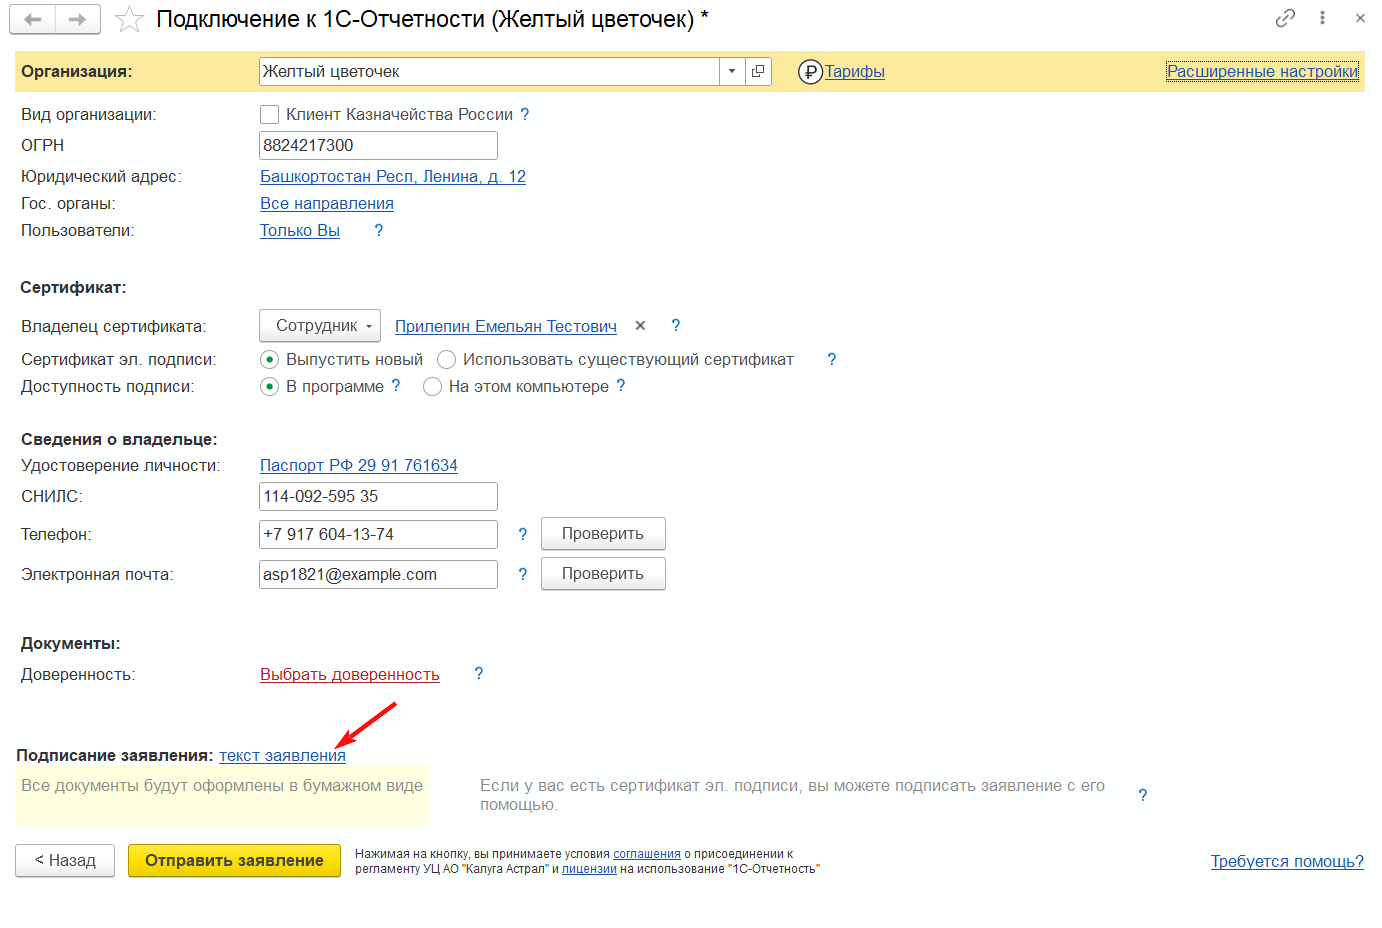
Task: Show help for Сертификат эл. подписи options
Action: [x=832, y=359]
